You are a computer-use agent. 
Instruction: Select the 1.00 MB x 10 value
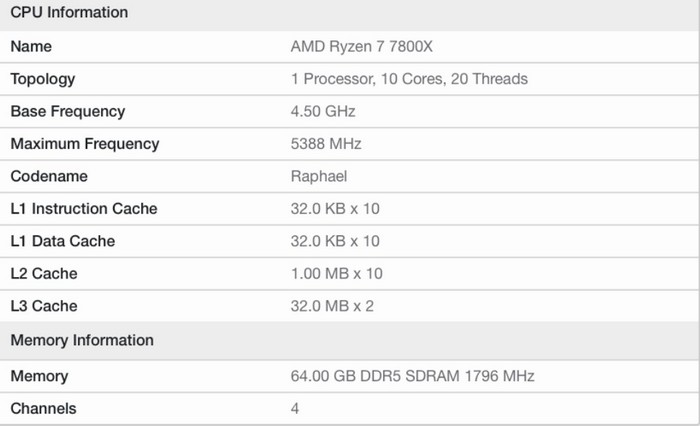point(337,274)
